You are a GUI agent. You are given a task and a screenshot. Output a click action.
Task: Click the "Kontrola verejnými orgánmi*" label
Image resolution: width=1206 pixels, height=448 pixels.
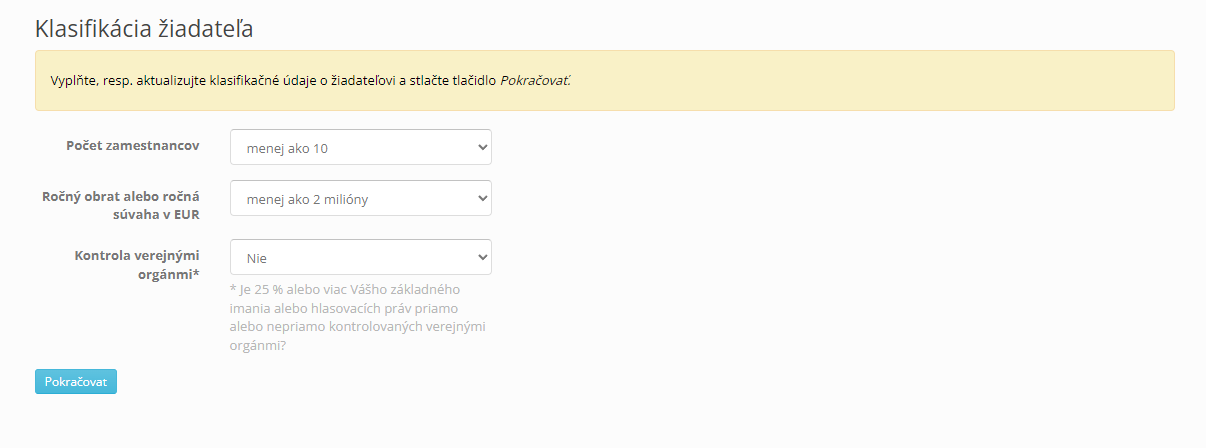[x=137, y=264]
